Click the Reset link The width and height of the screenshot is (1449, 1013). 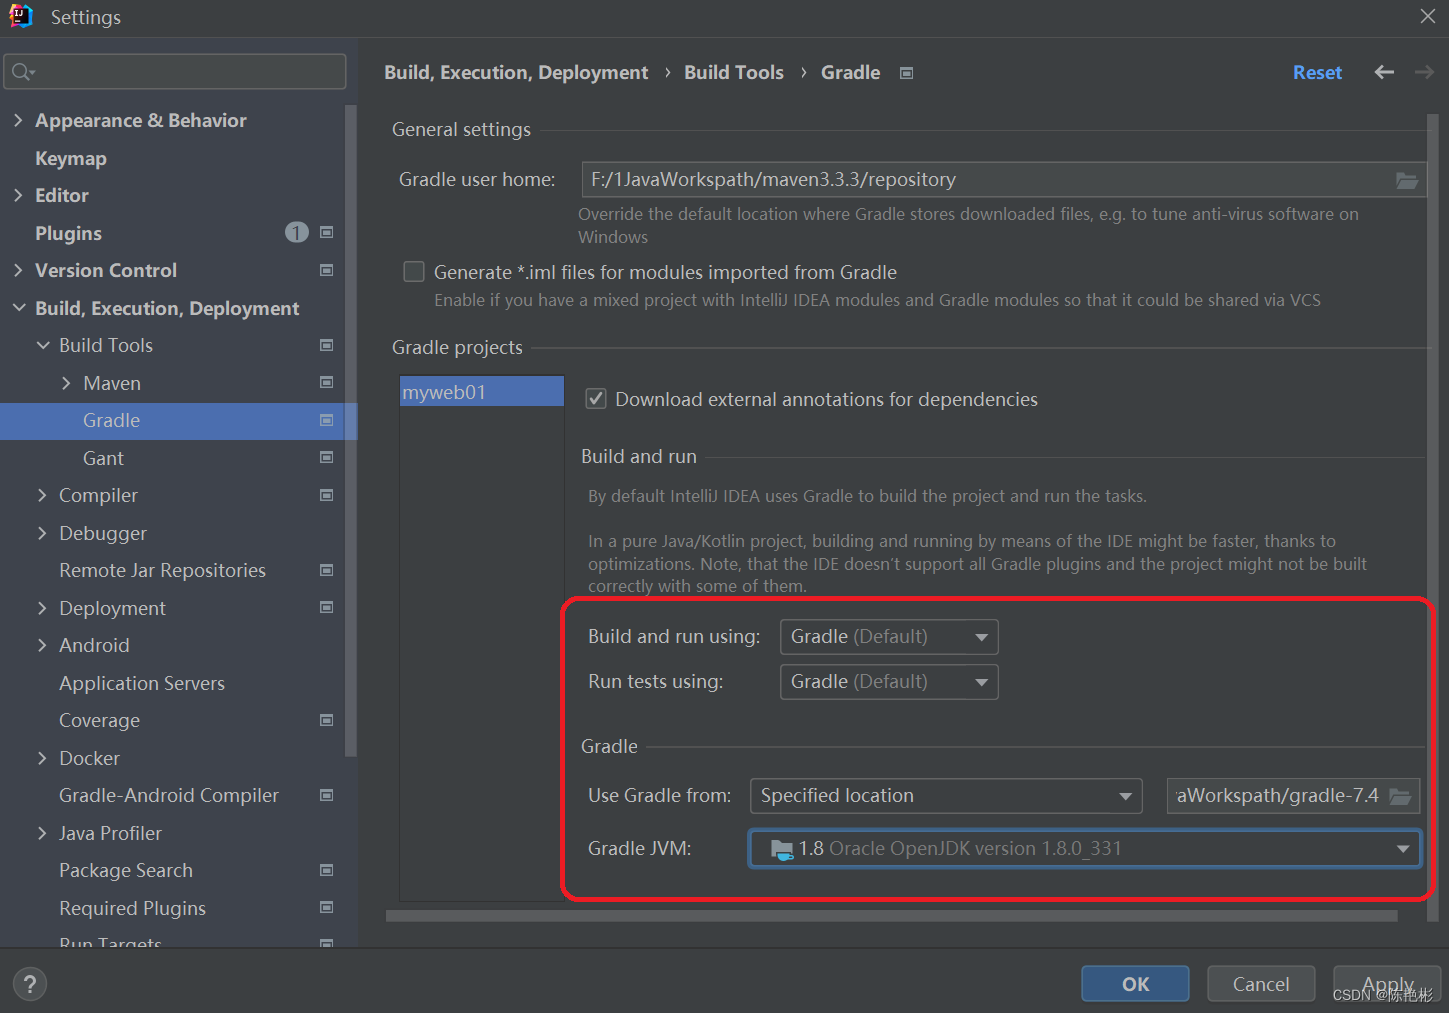click(1317, 72)
